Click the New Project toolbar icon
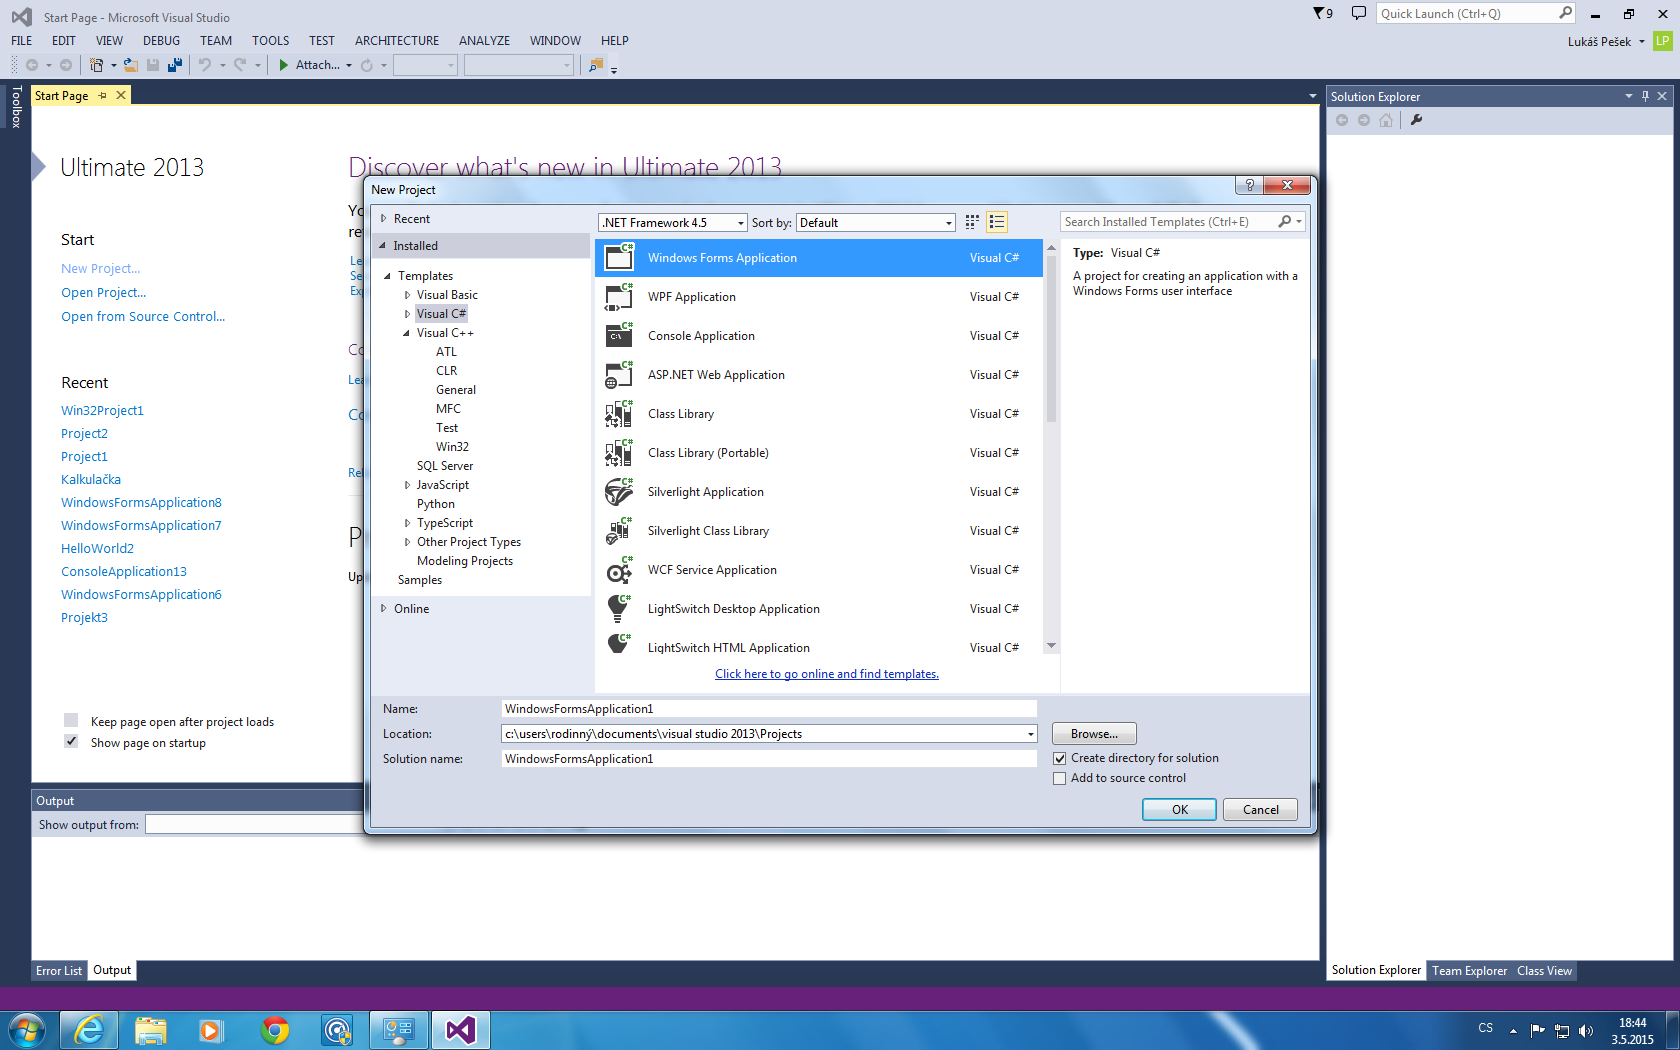This screenshot has width=1680, height=1050. click(x=96, y=65)
